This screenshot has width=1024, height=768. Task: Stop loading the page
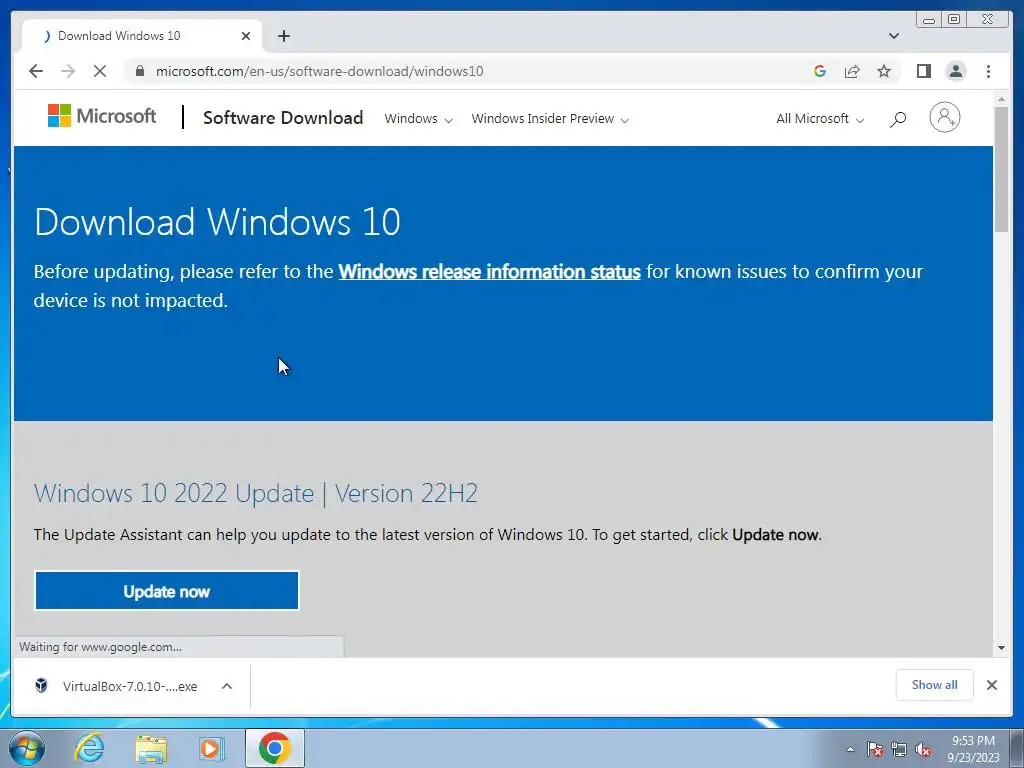tap(100, 71)
